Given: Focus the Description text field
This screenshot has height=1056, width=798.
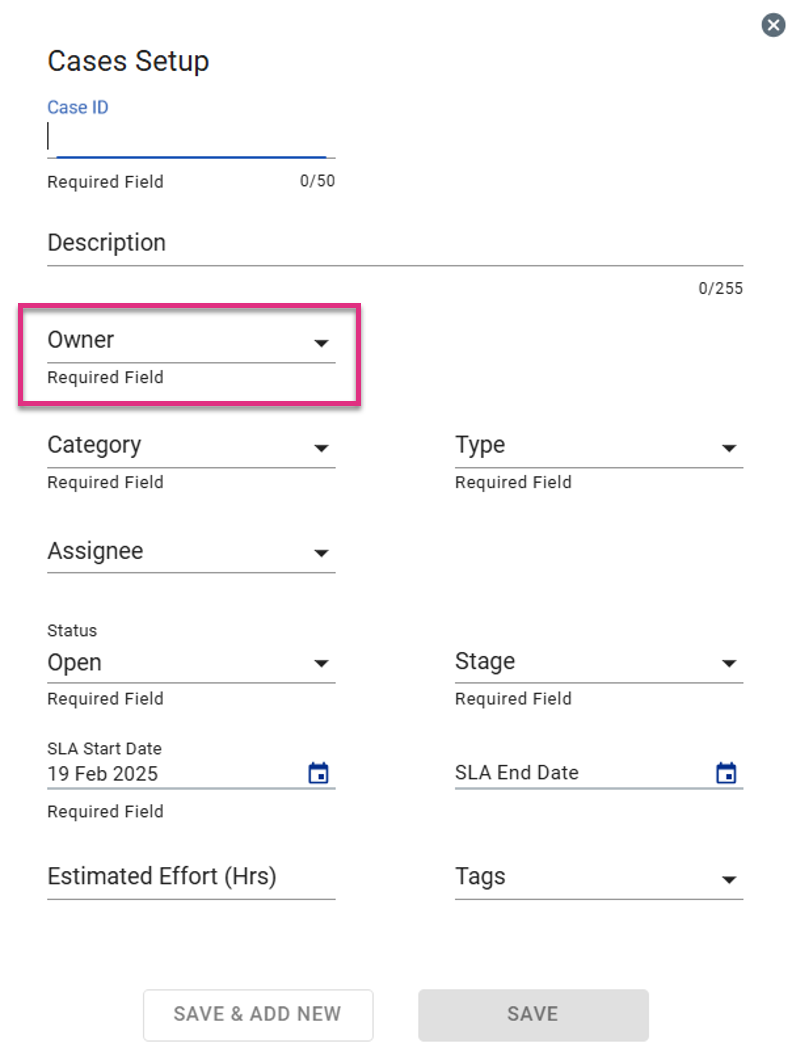Looking at the screenshot, I should click(x=395, y=244).
